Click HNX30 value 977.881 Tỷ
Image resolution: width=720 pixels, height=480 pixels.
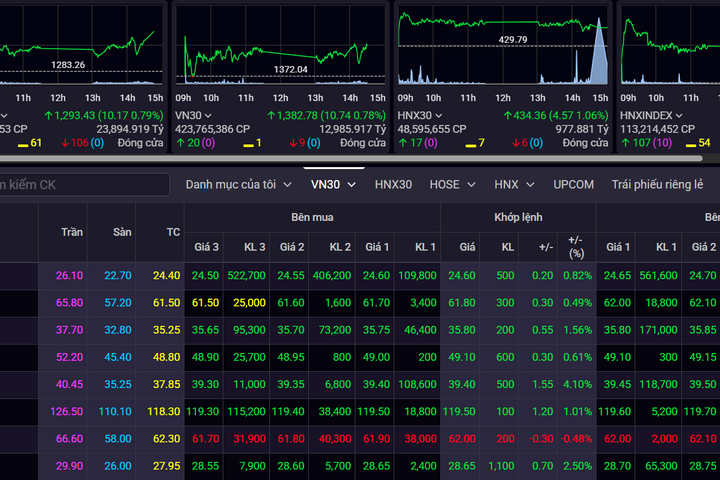pos(582,129)
